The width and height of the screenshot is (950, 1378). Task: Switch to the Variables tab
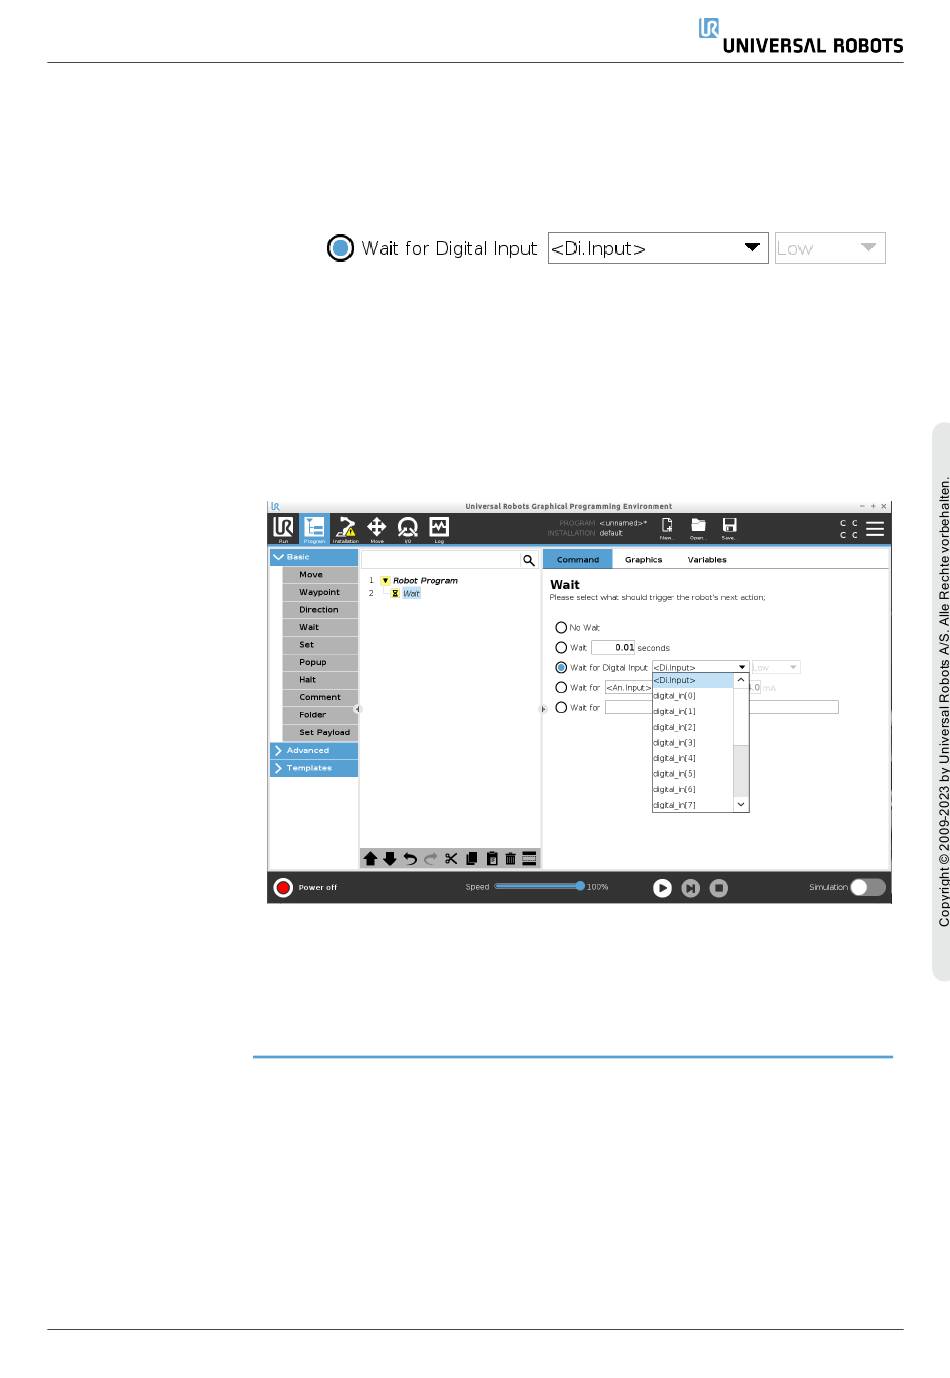click(x=707, y=560)
